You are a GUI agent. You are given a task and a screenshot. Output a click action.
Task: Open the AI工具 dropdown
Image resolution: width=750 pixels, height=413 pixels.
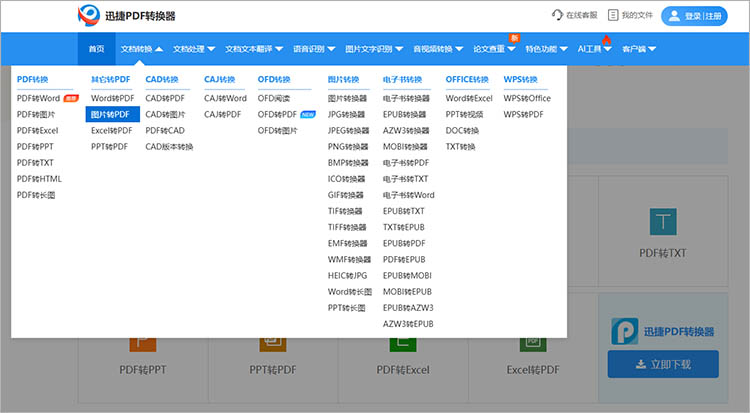(x=594, y=48)
